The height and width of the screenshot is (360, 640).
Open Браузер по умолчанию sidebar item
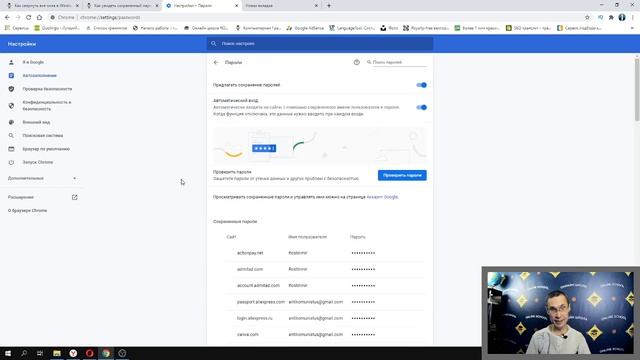pos(46,149)
